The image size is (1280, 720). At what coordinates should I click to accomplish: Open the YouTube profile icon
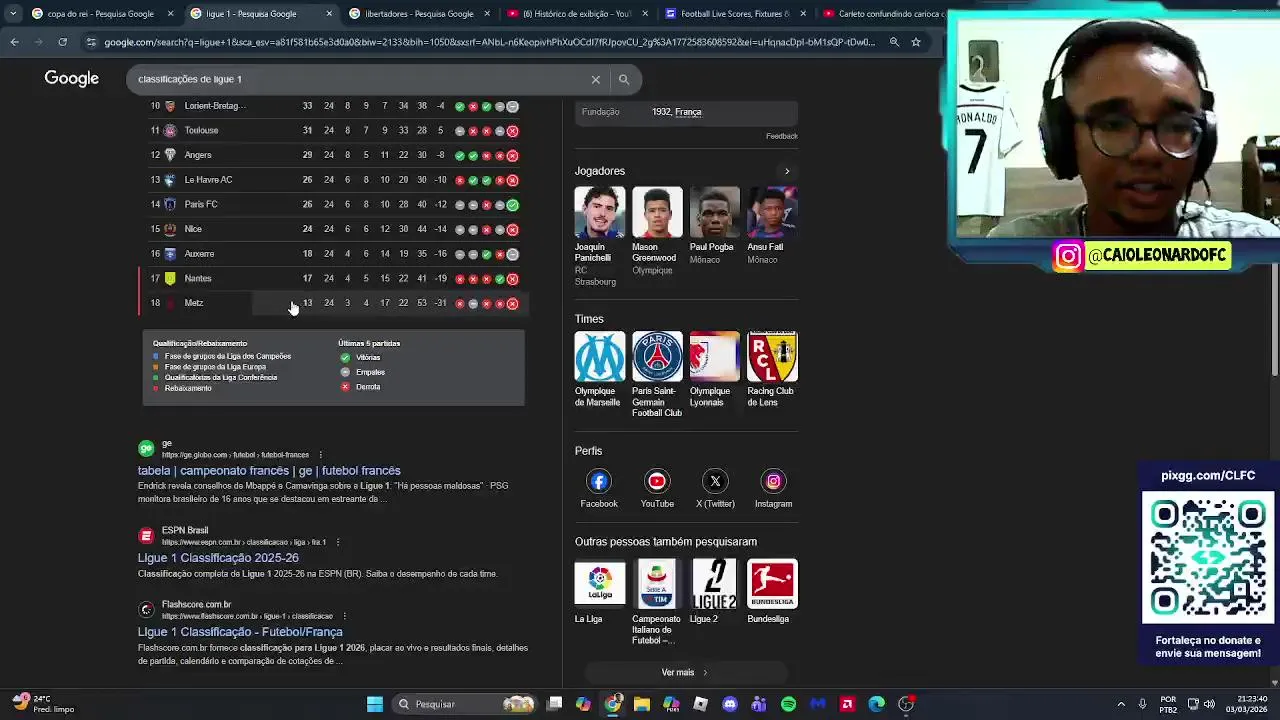pos(657,481)
